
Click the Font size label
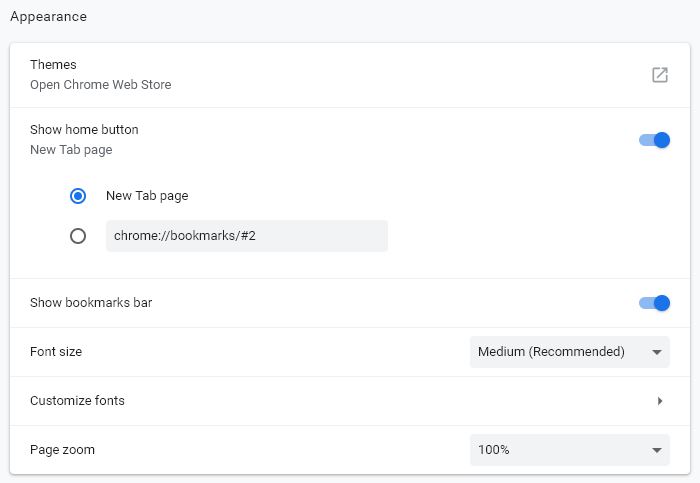[x=56, y=352]
